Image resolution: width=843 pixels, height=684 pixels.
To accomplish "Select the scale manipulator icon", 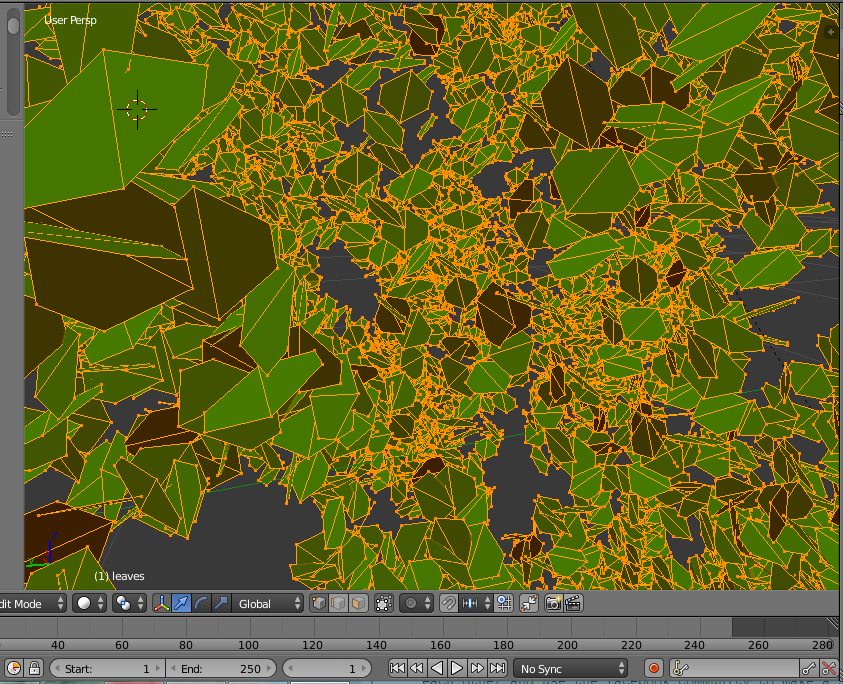I will (x=221, y=603).
